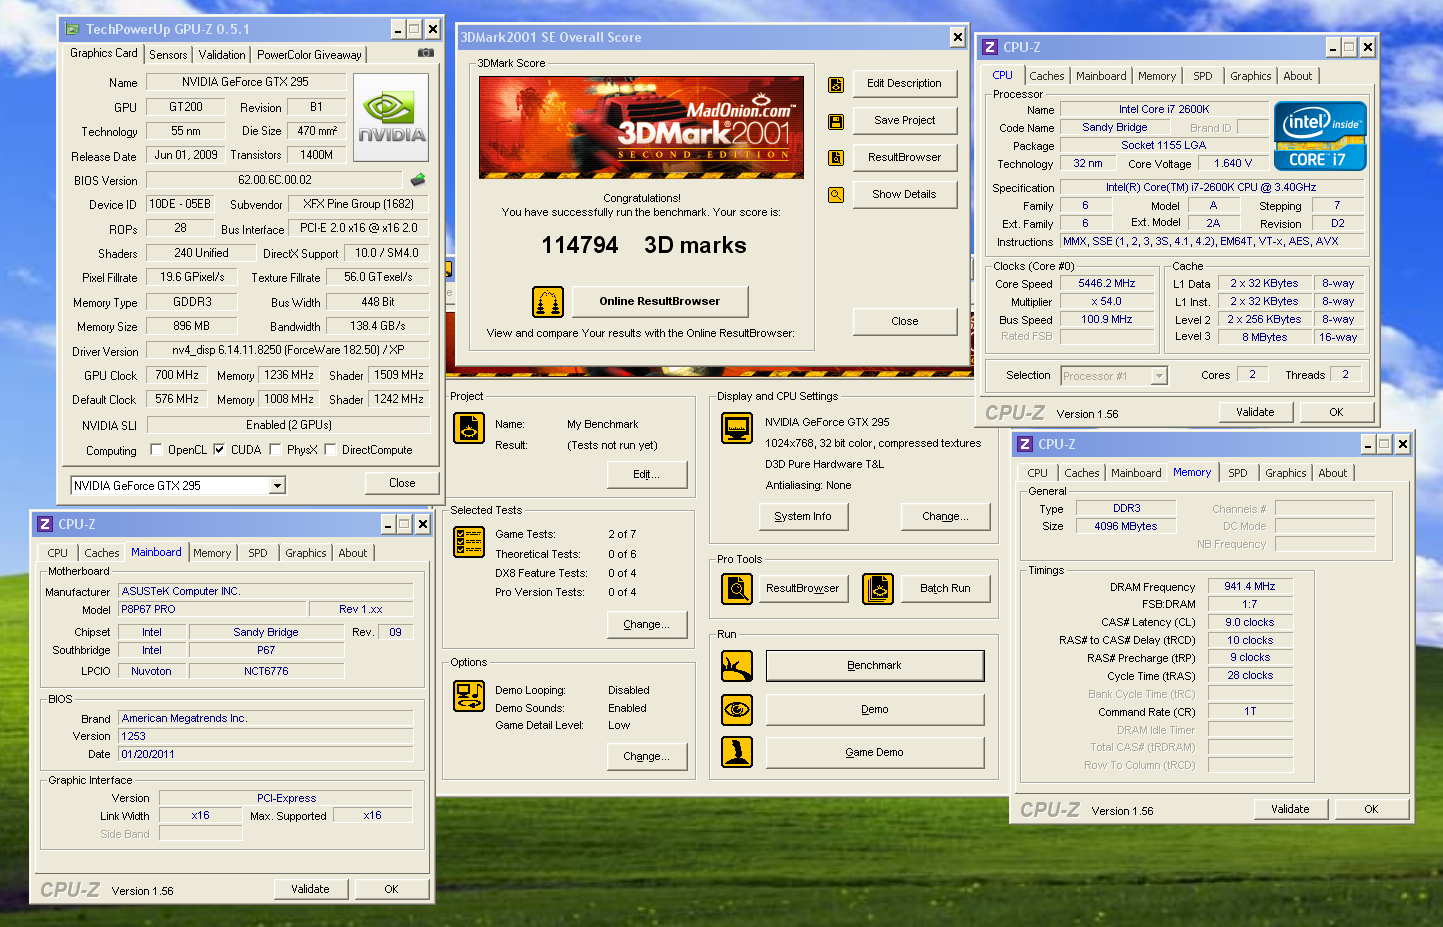1443x927 pixels.
Task: Click the BIOS date value 01/20/2011
Action: (x=265, y=754)
